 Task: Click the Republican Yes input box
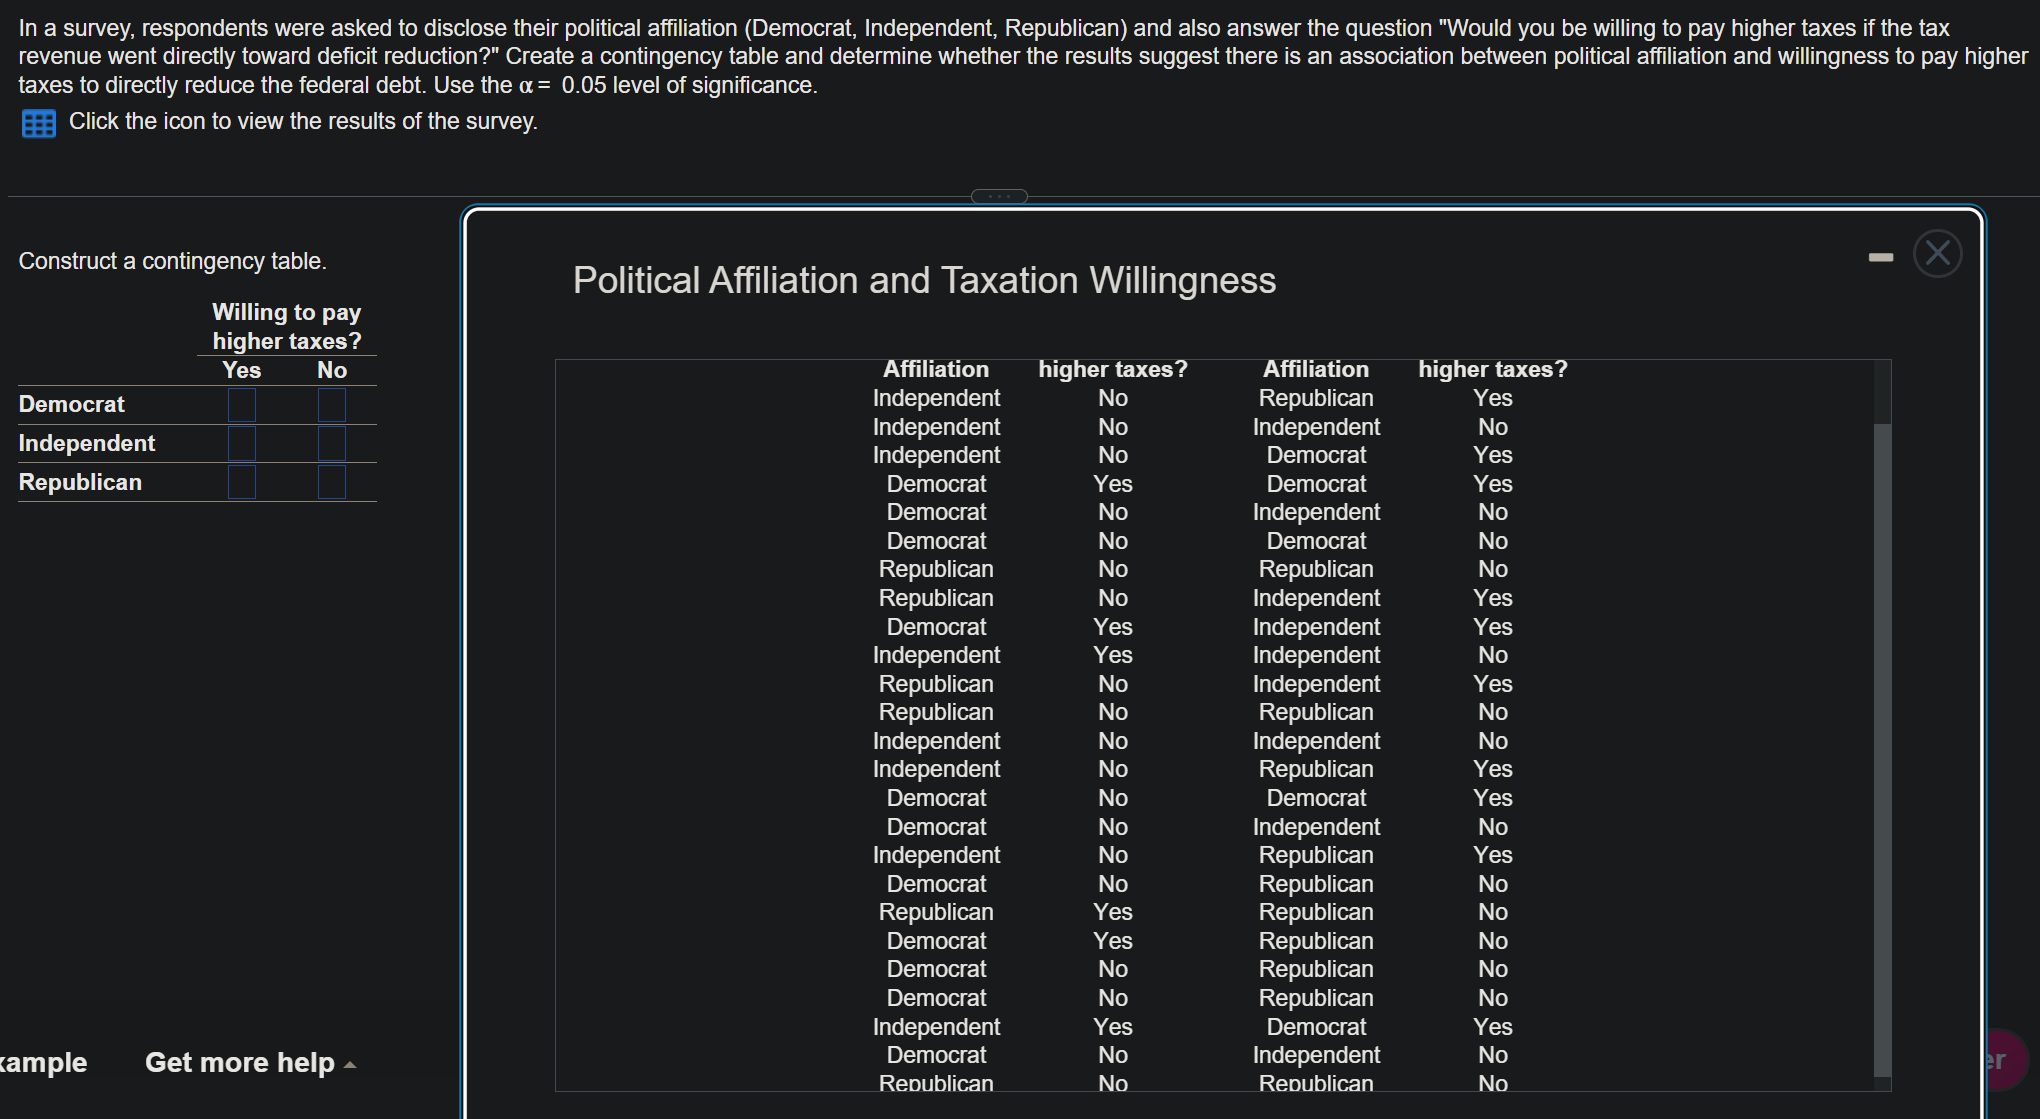pyautogui.click(x=242, y=482)
